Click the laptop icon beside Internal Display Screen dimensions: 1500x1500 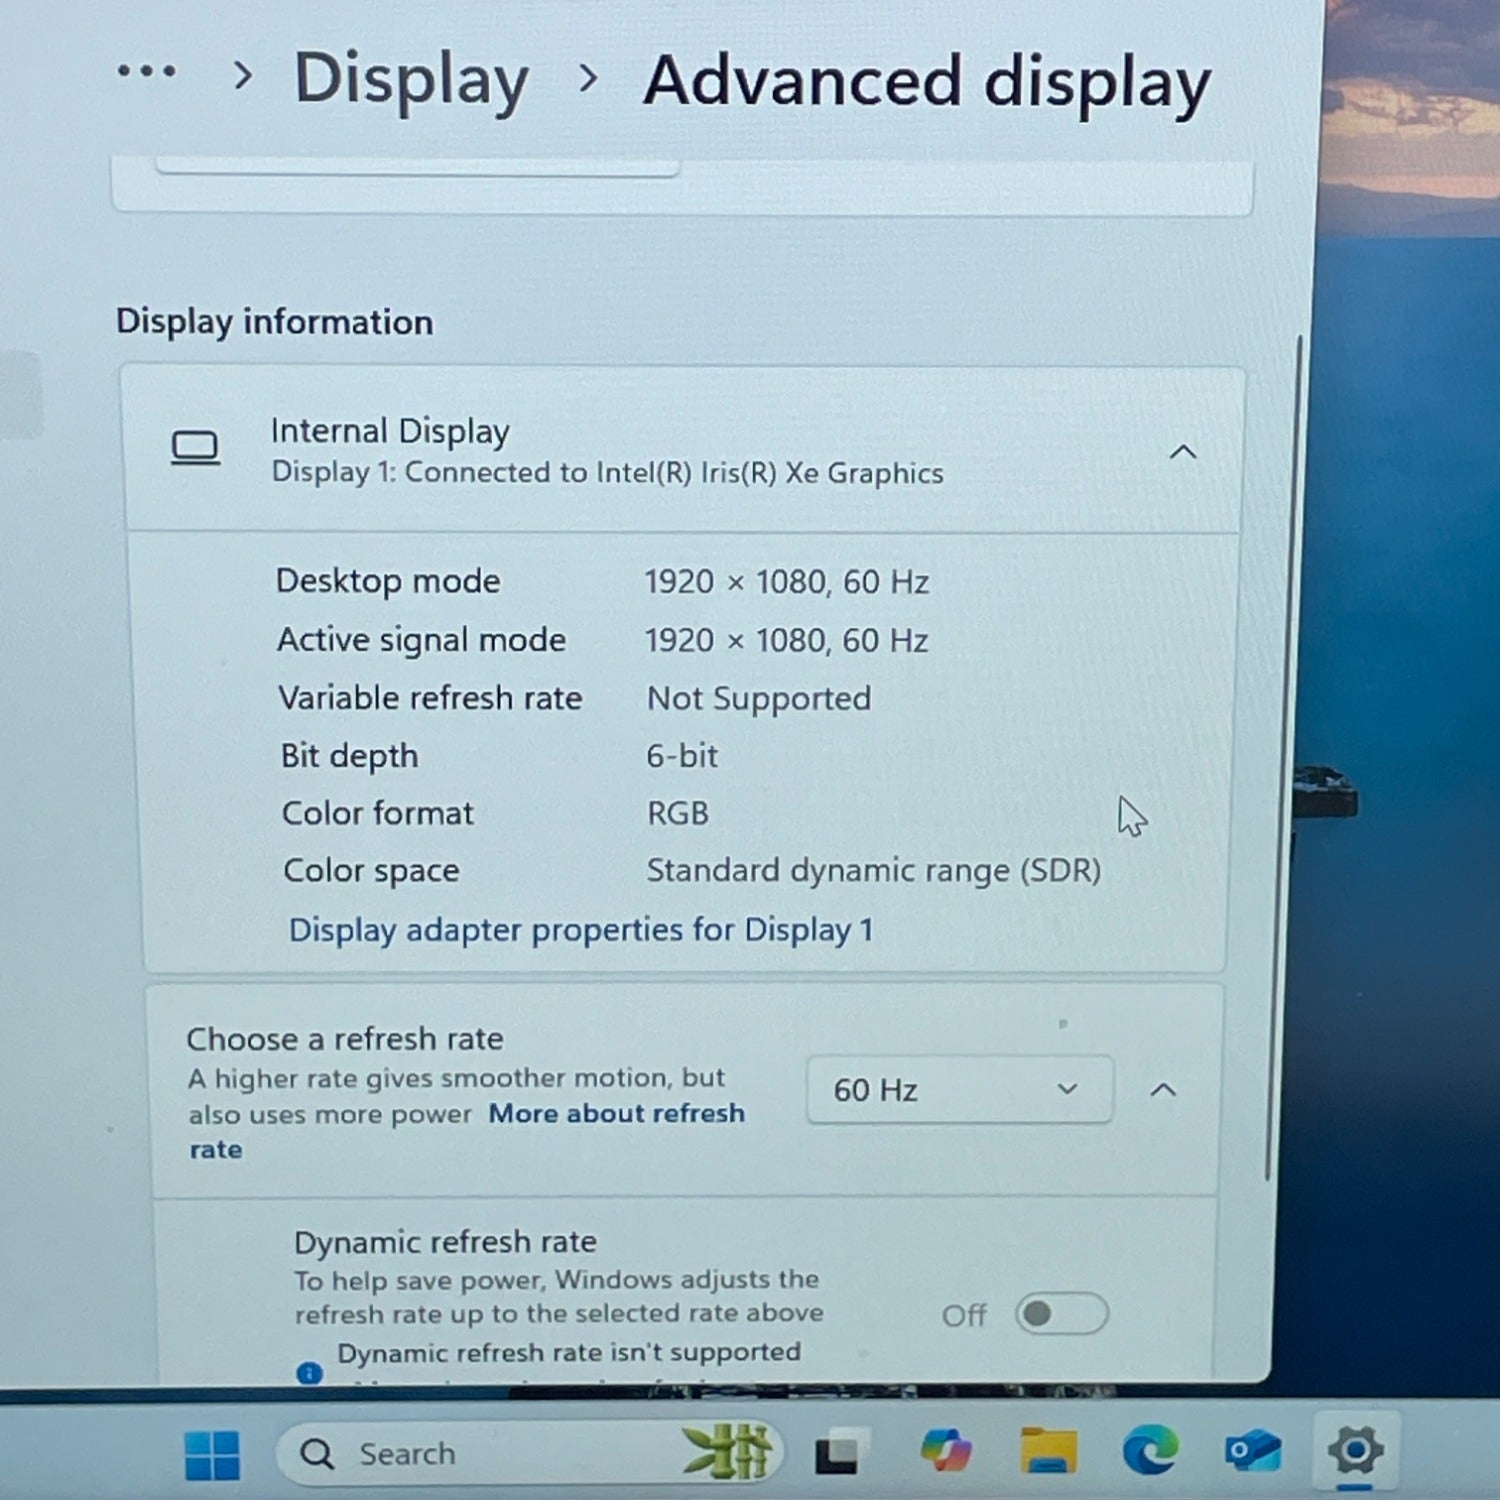pyautogui.click(x=195, y=448)
